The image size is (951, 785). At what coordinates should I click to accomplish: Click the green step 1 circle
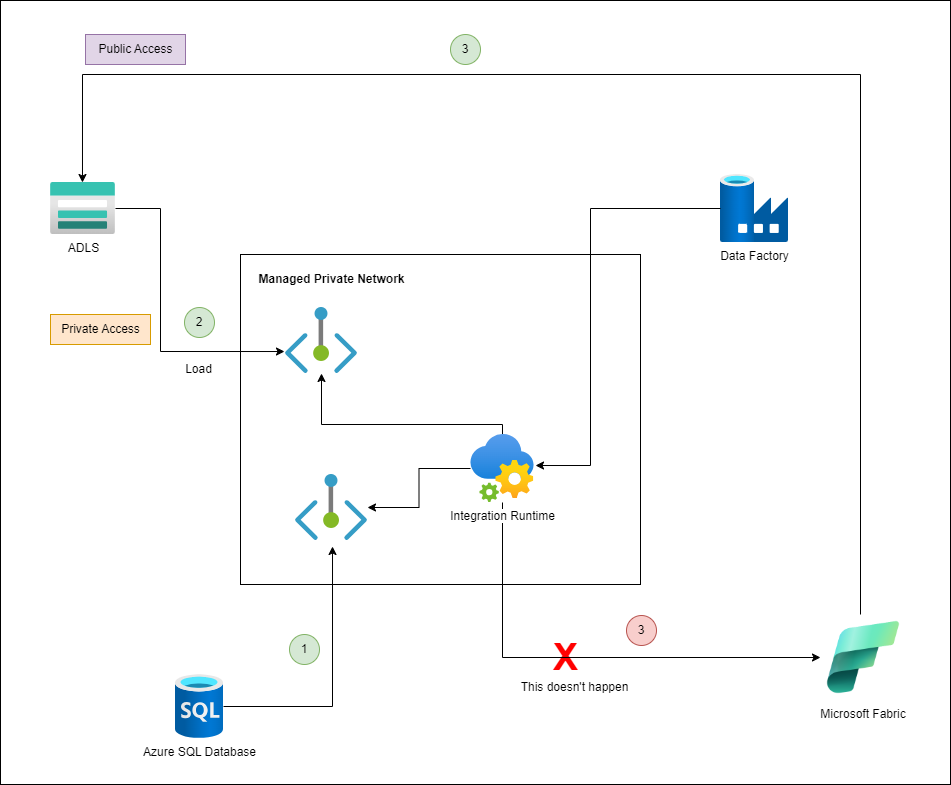tap(304, 649)
